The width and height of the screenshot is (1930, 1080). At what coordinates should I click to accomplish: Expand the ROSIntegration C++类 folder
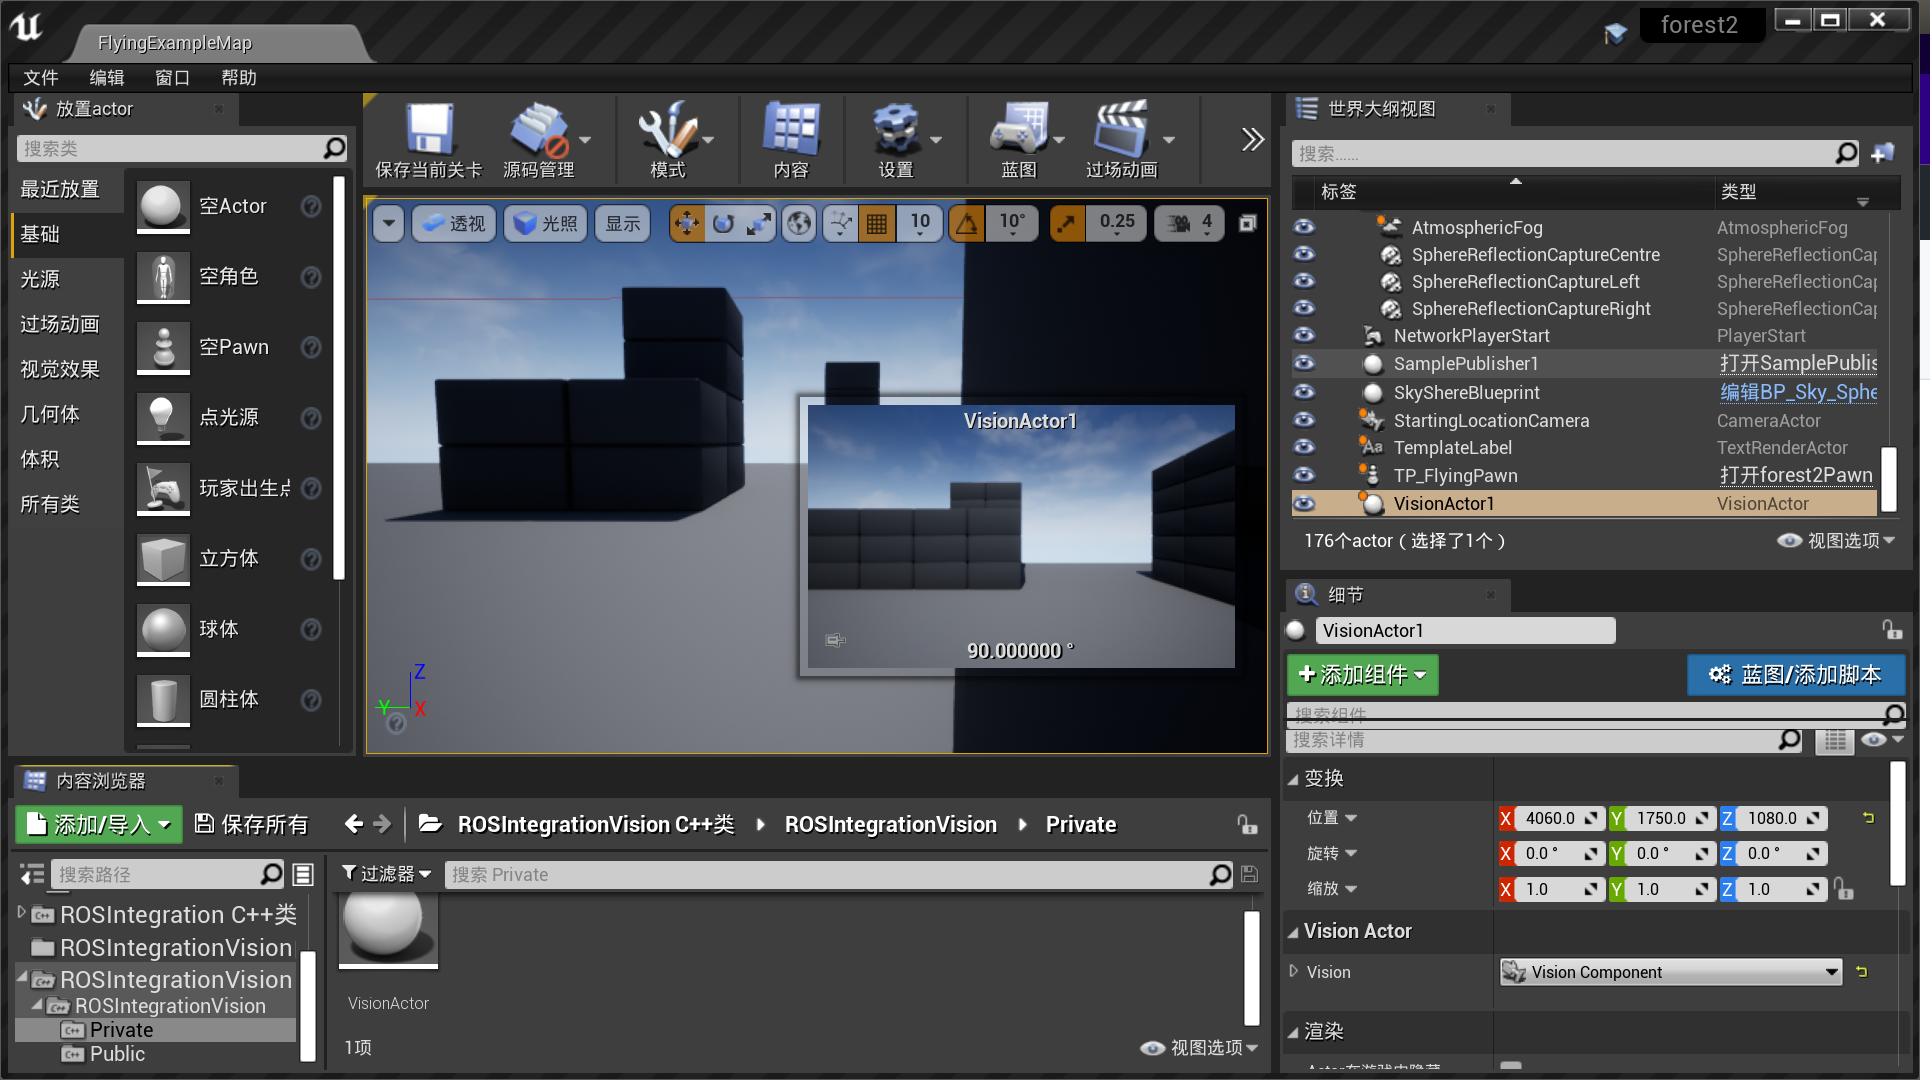tap(22, 913)
